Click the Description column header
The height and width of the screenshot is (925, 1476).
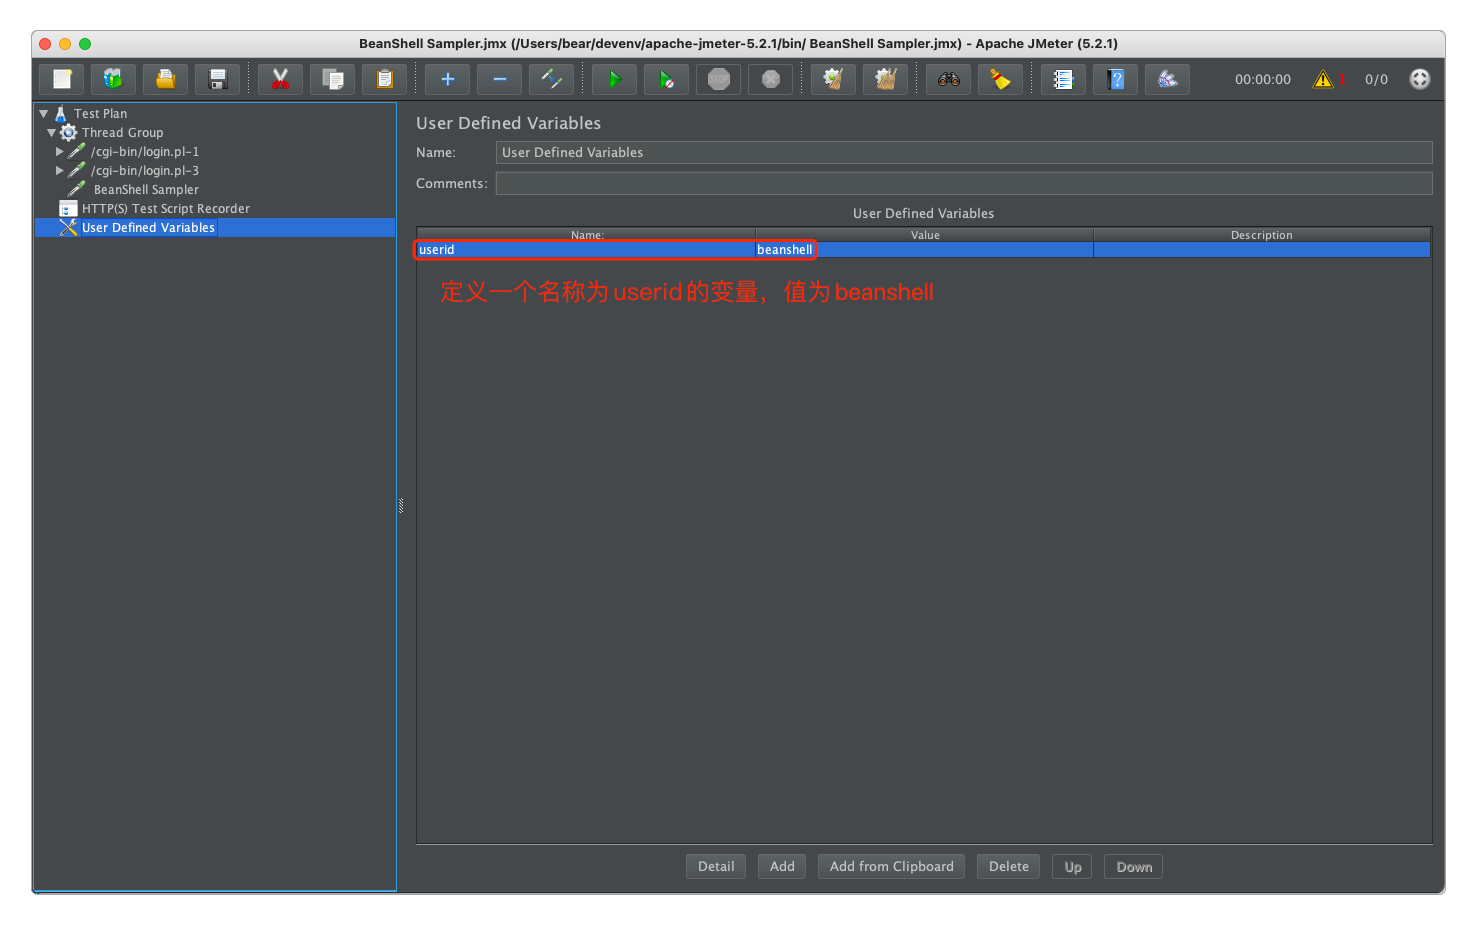coord(1262,235)
